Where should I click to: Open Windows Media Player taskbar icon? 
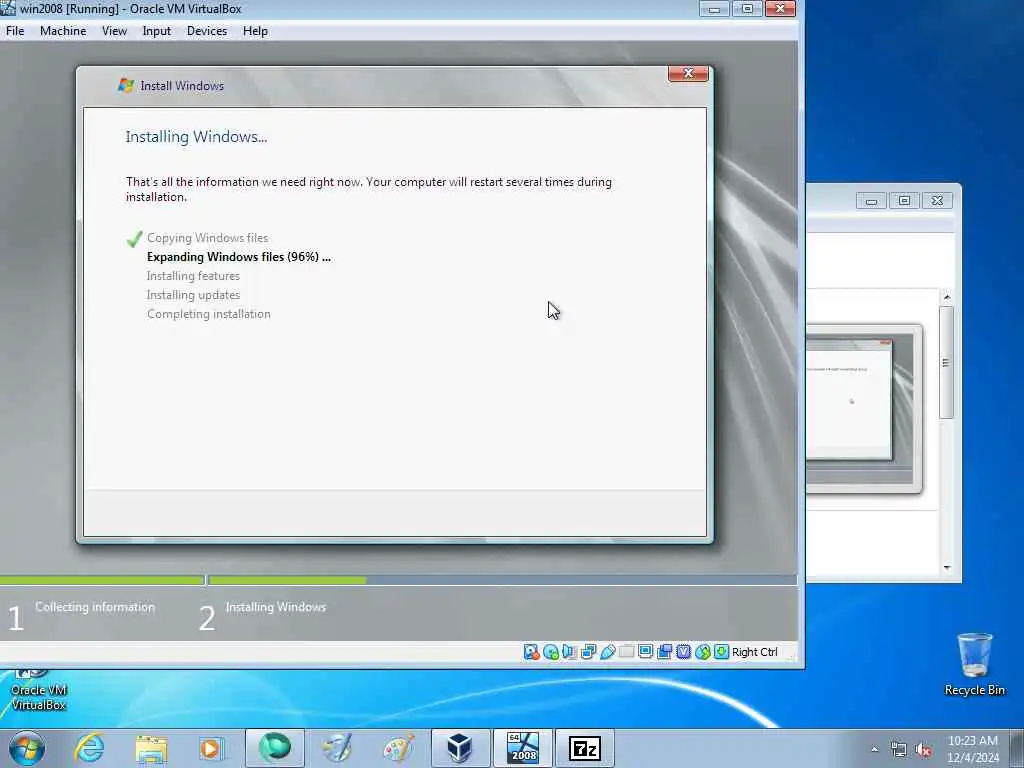click(212, 748)
